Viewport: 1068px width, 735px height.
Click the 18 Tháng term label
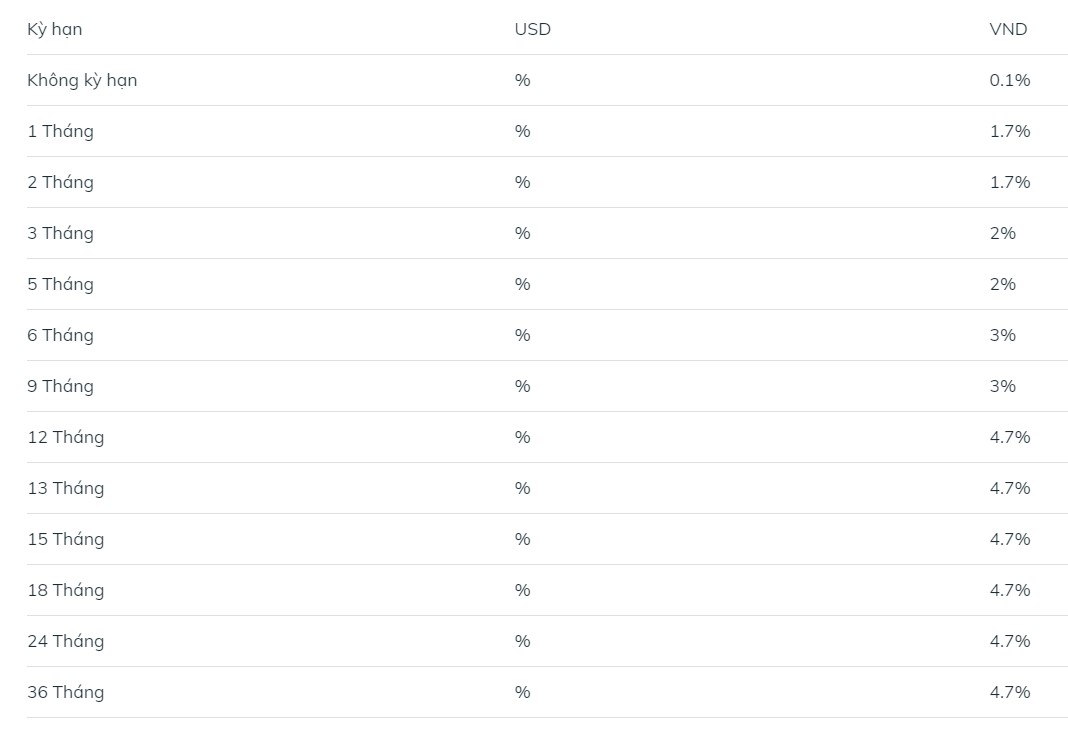(66, 590)
